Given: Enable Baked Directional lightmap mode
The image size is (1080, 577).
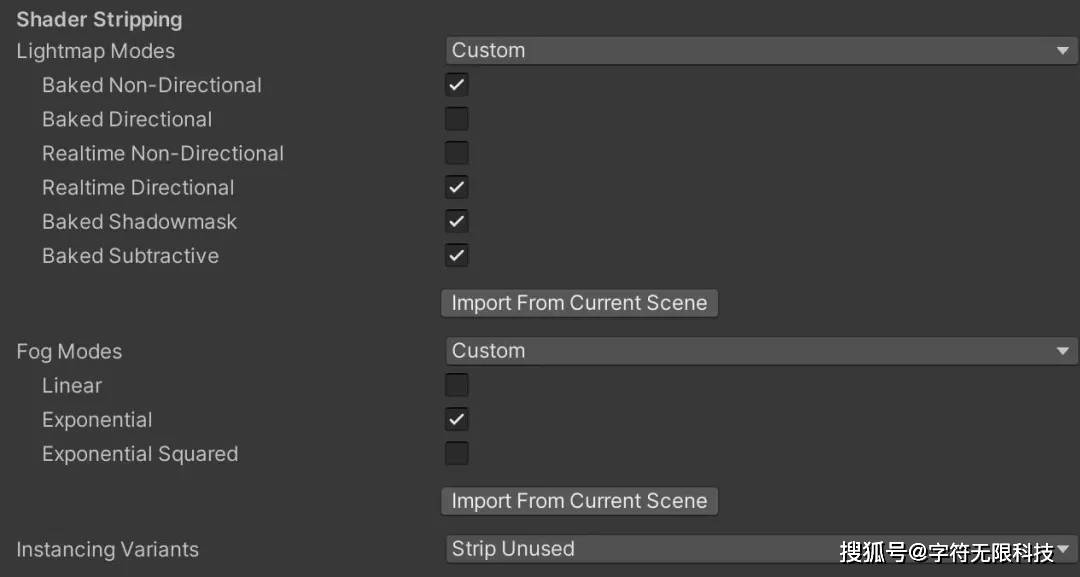Looking at the screenshot, I should pos(456,118).
